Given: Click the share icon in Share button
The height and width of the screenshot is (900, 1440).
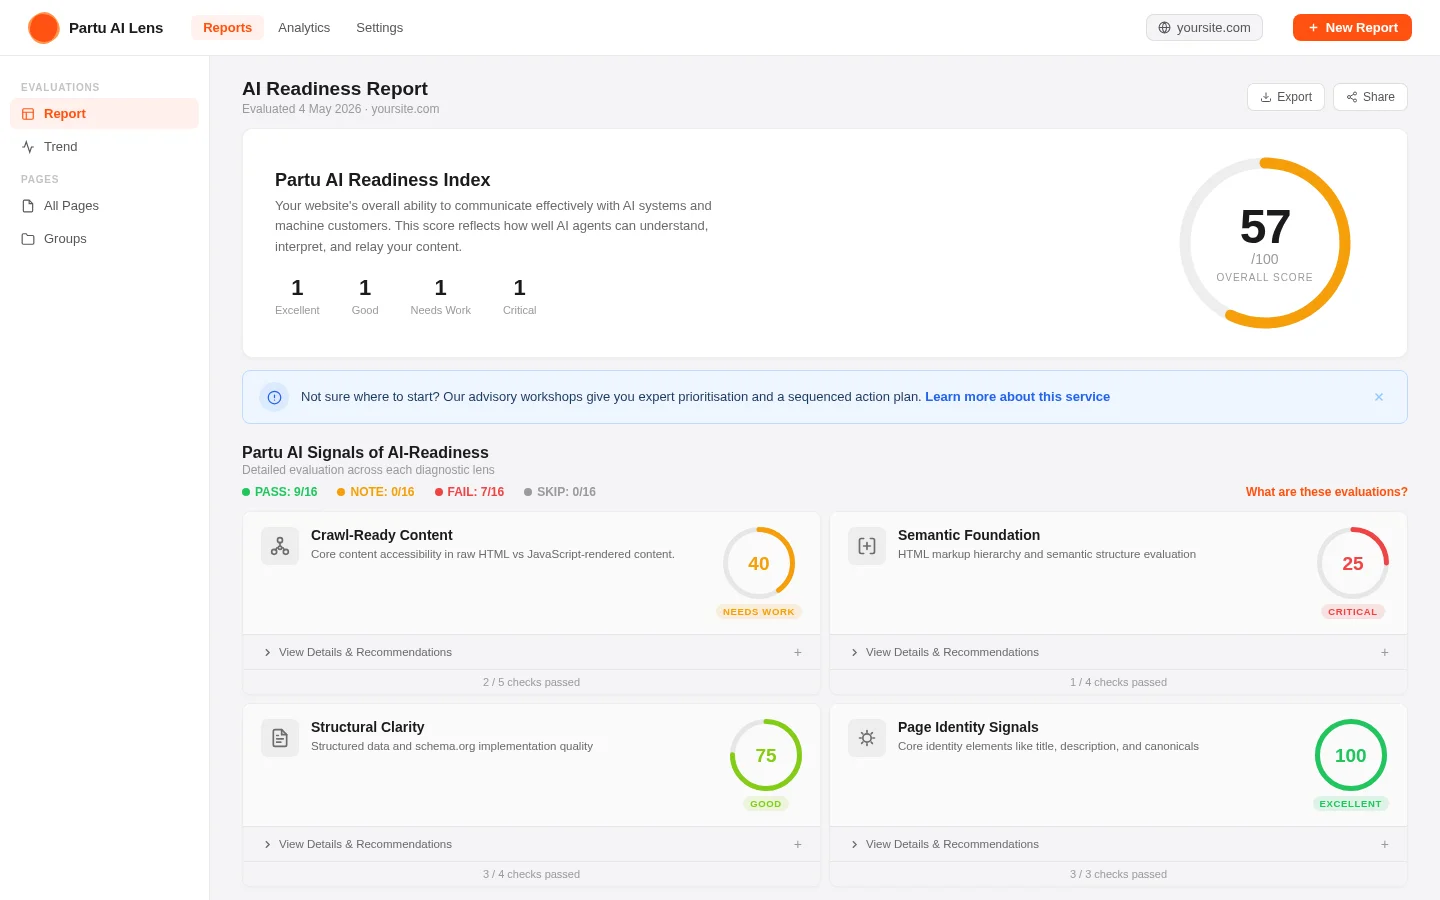Looking at the screenshot, I should tap(1352, 97).
